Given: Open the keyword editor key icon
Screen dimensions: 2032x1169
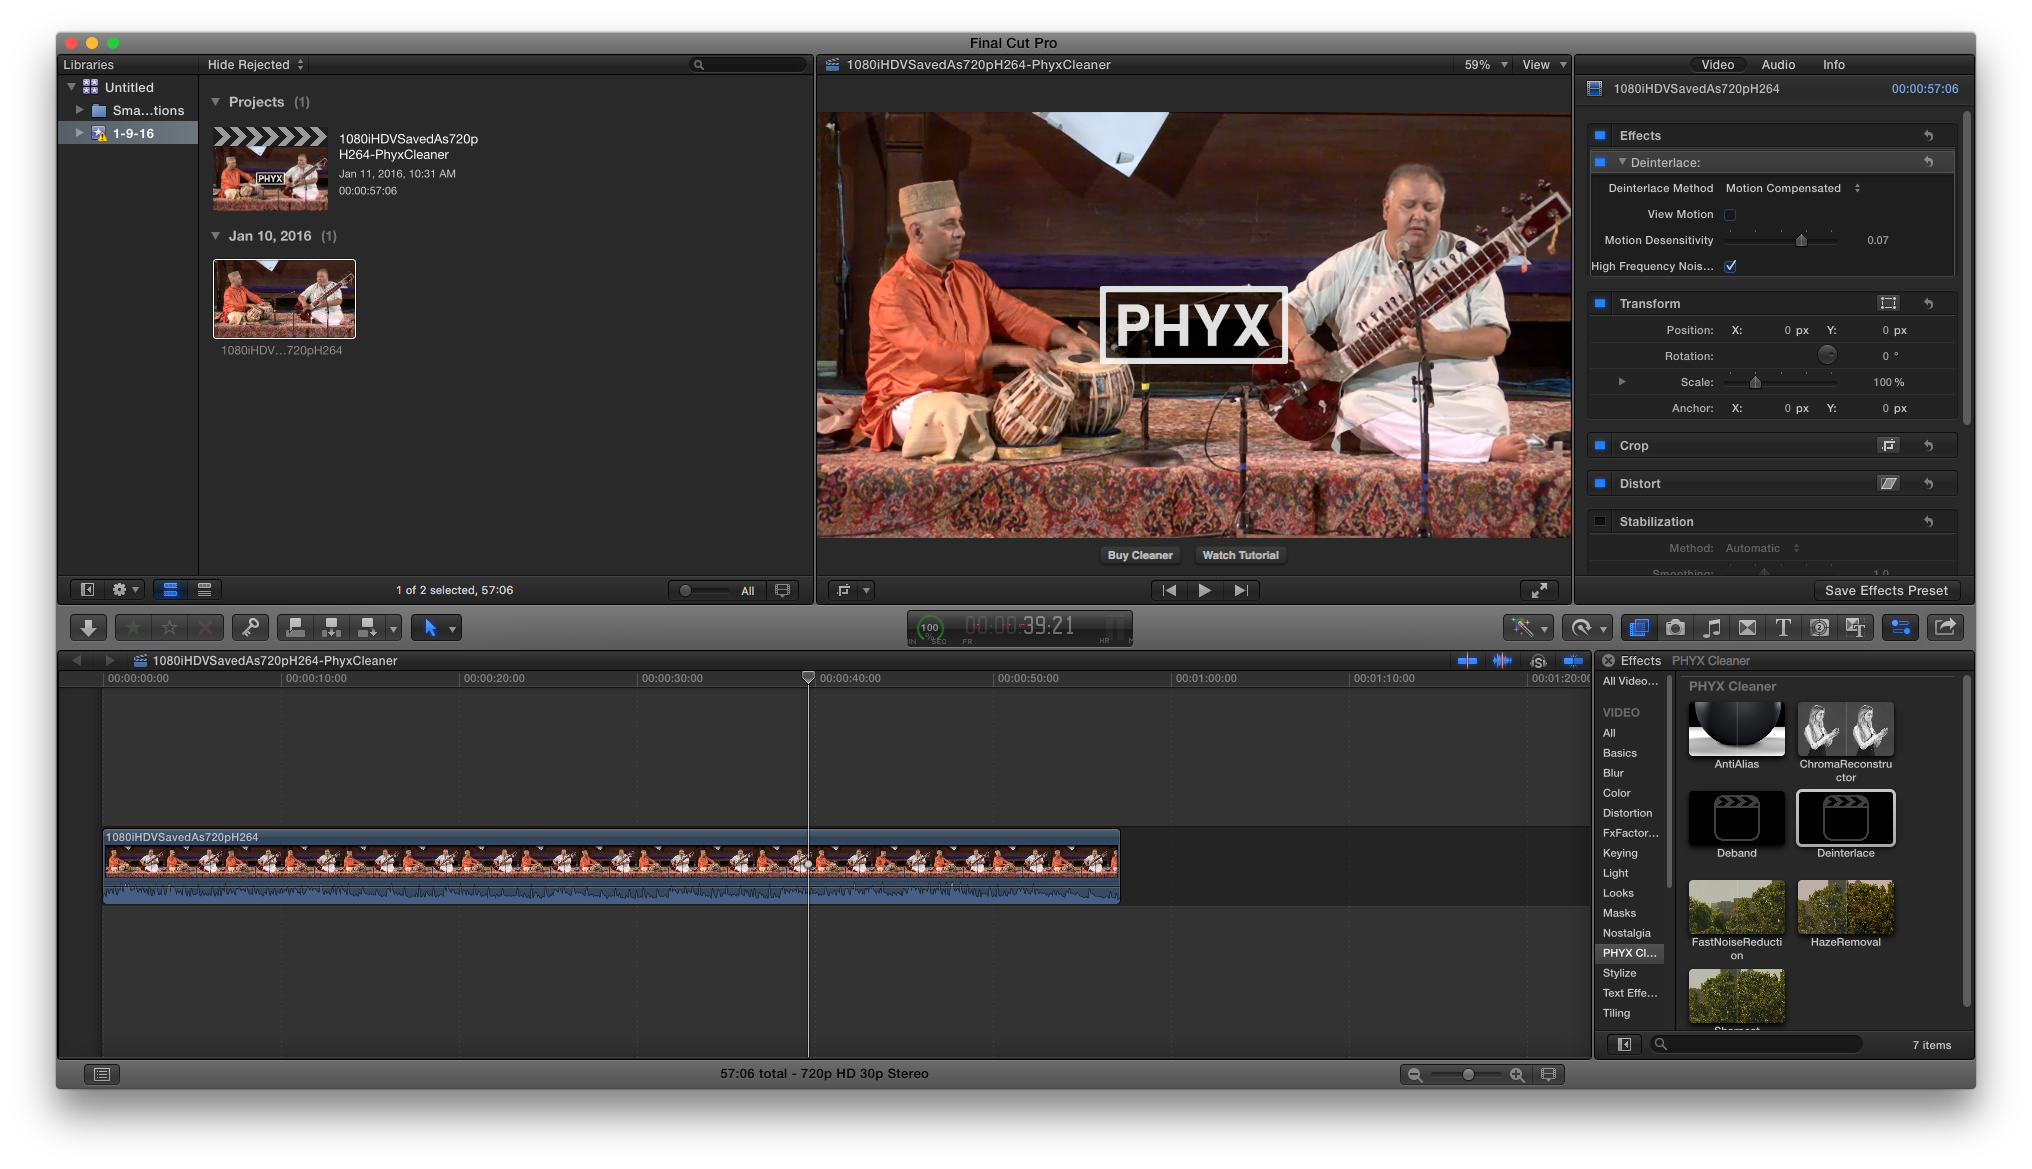Looking at the screenshot, I should point(250,627).
